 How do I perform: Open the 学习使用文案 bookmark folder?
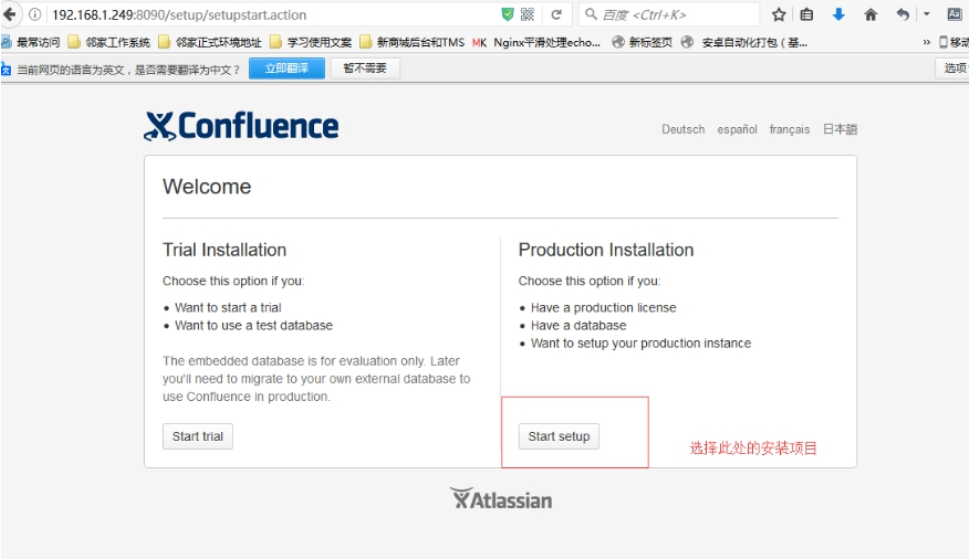pos(311,42)
